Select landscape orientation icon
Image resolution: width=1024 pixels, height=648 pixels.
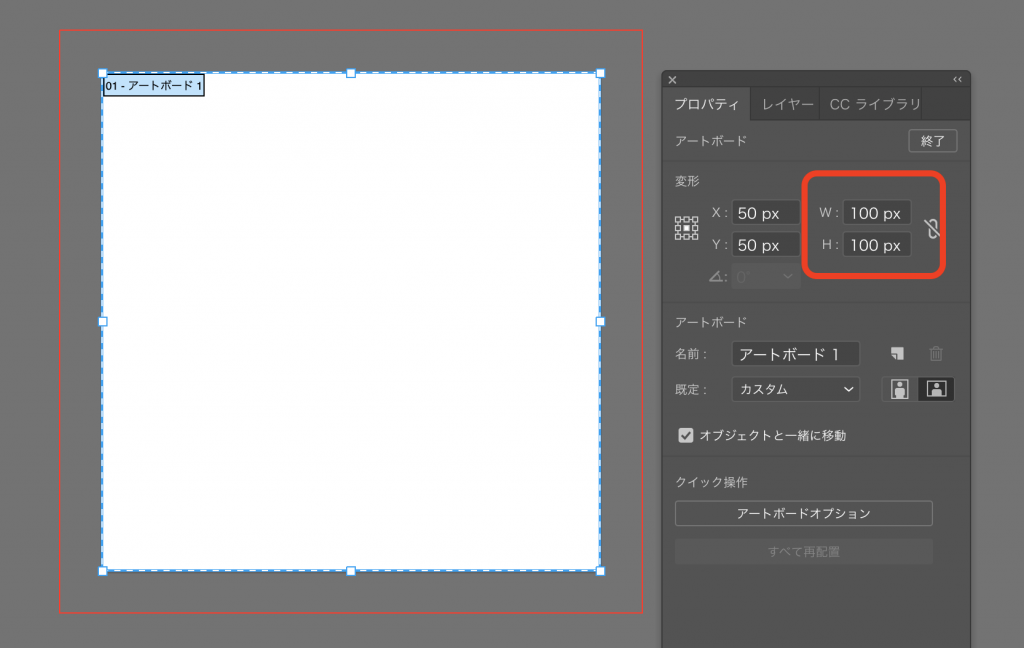click(936, 389)
